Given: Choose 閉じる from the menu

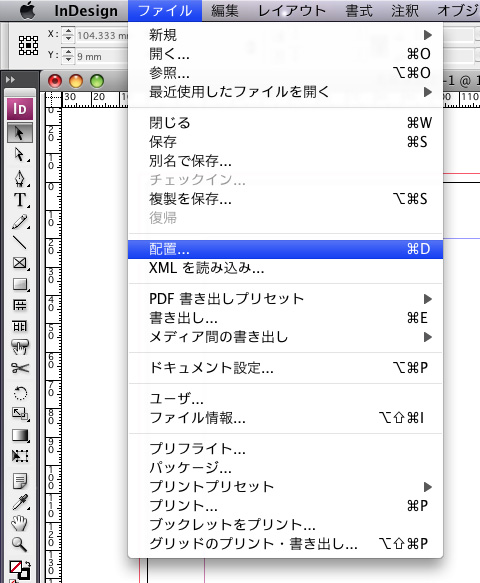Looking at the screenshot, I should [x=286, y=123].
